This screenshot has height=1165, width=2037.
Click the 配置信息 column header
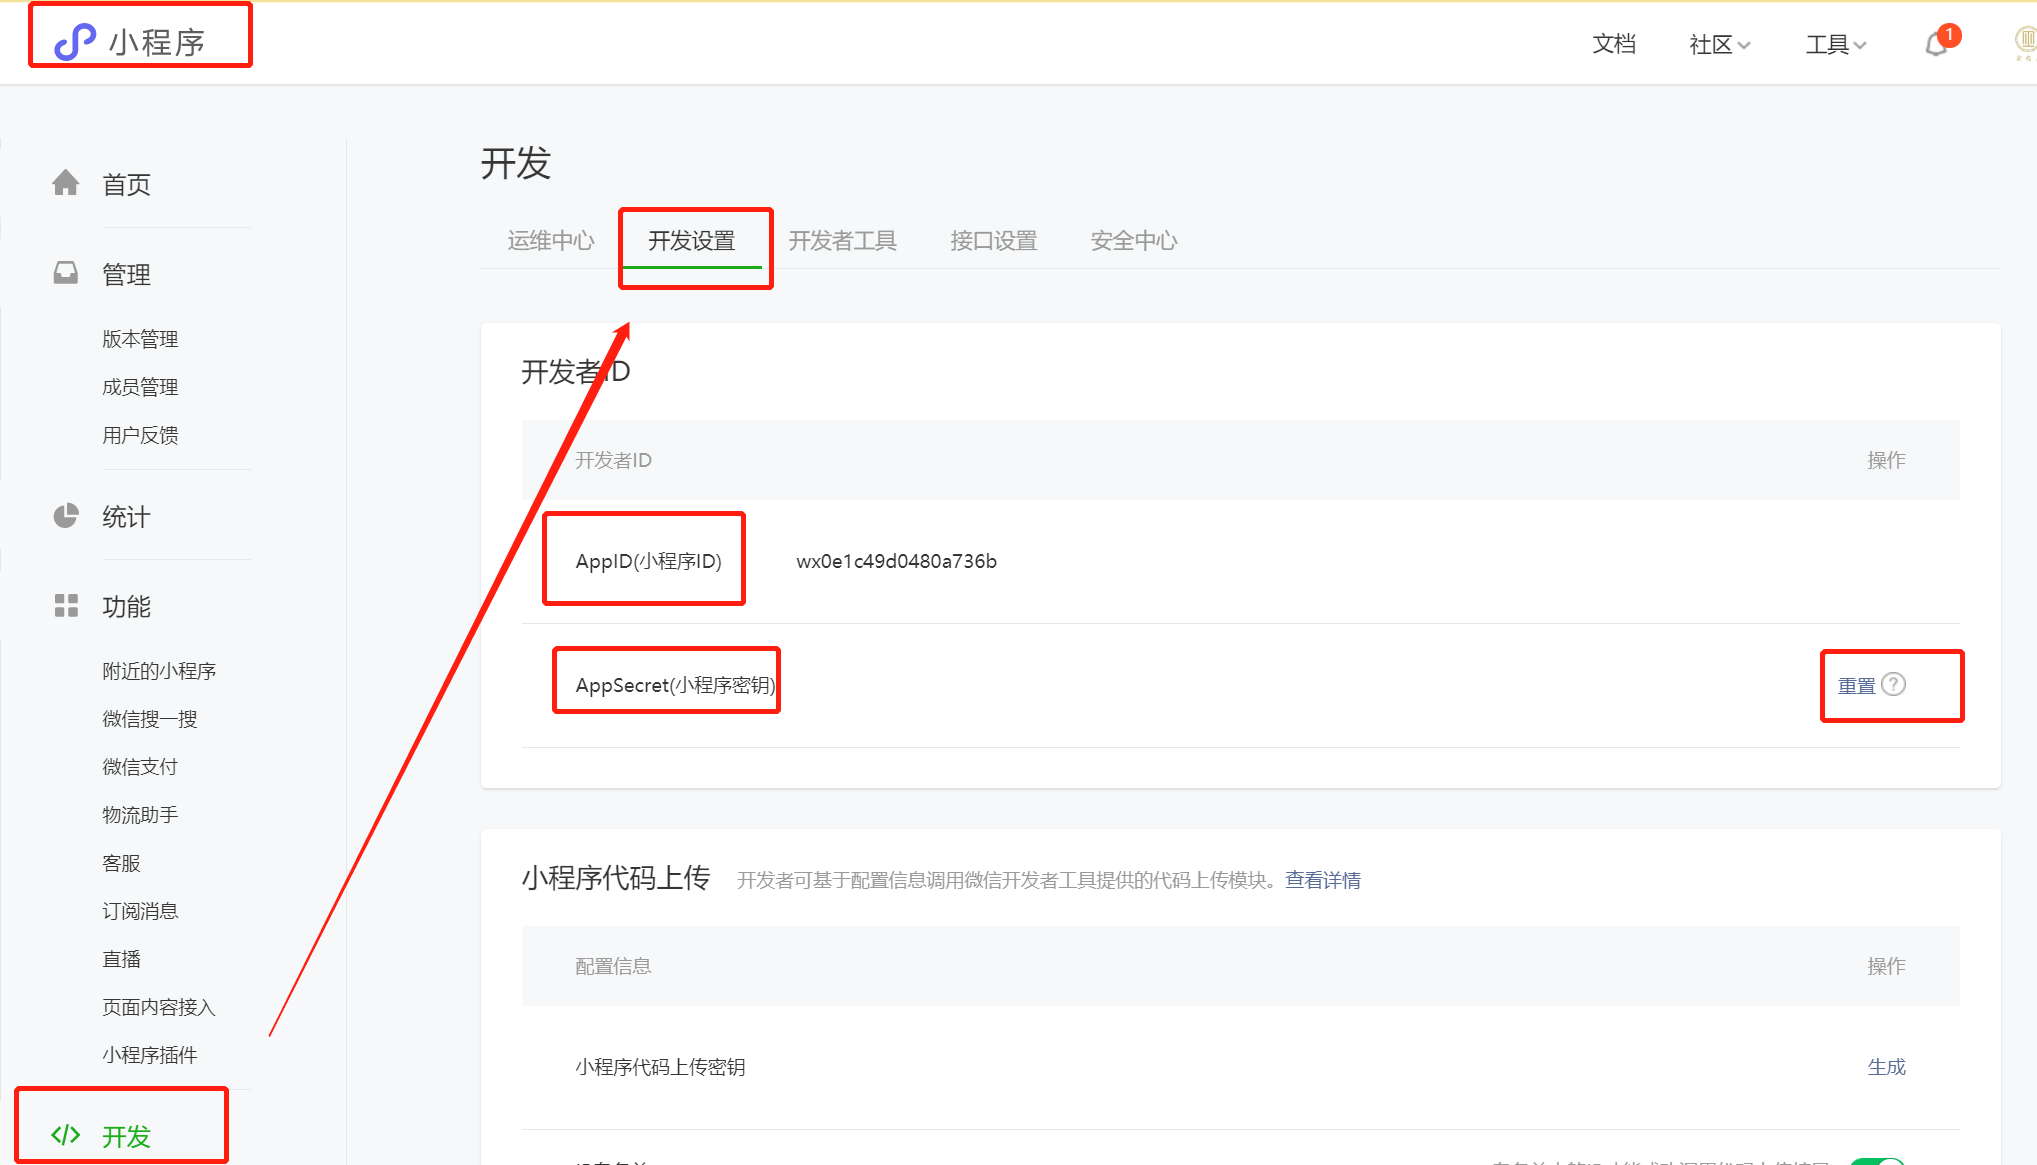(613, 966)
